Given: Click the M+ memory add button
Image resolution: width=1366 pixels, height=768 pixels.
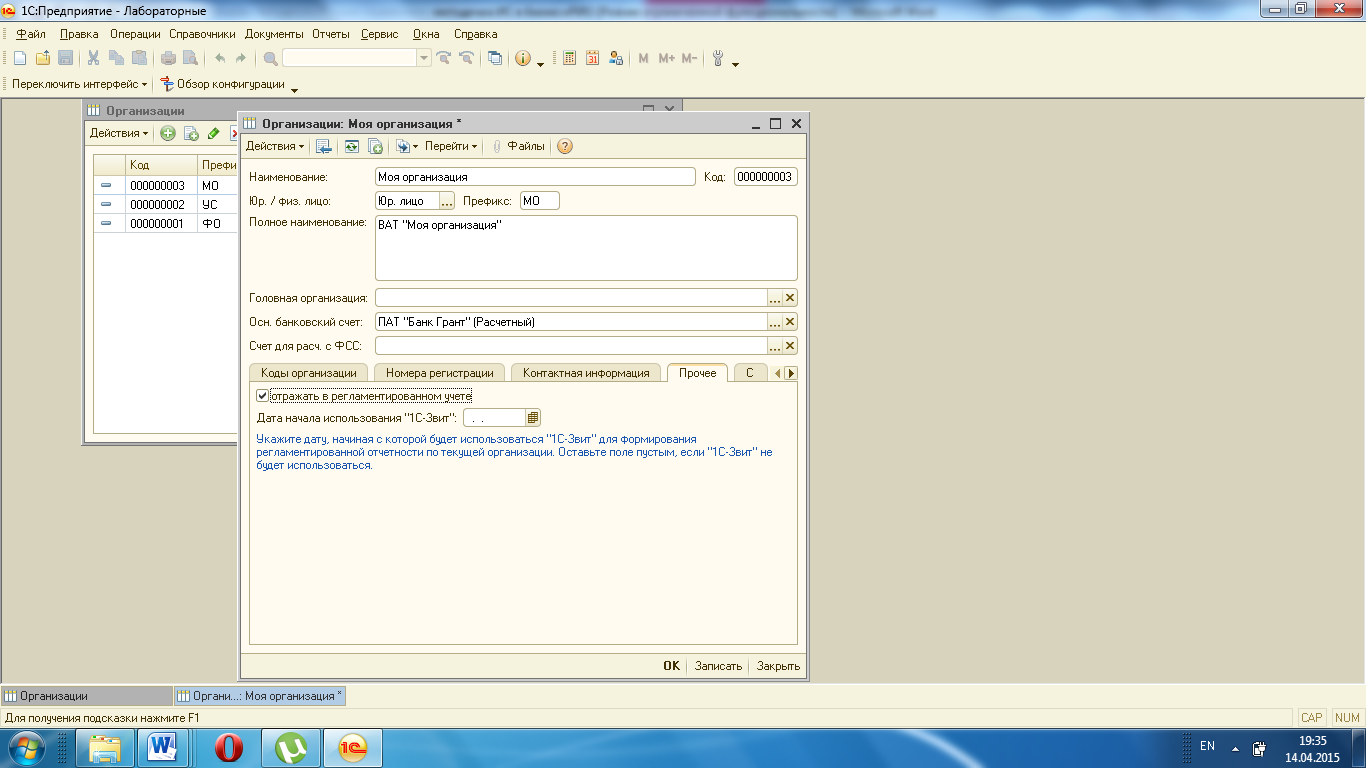Looking at the screenshot, I should tap(667, 58).
